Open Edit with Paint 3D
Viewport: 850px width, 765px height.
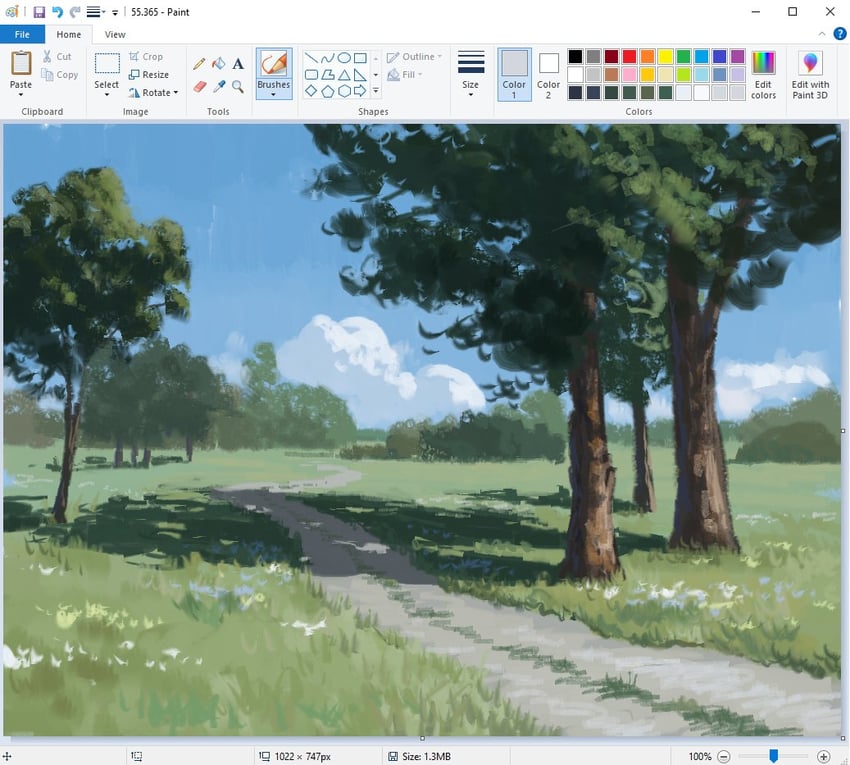click(x=810, y=75)
